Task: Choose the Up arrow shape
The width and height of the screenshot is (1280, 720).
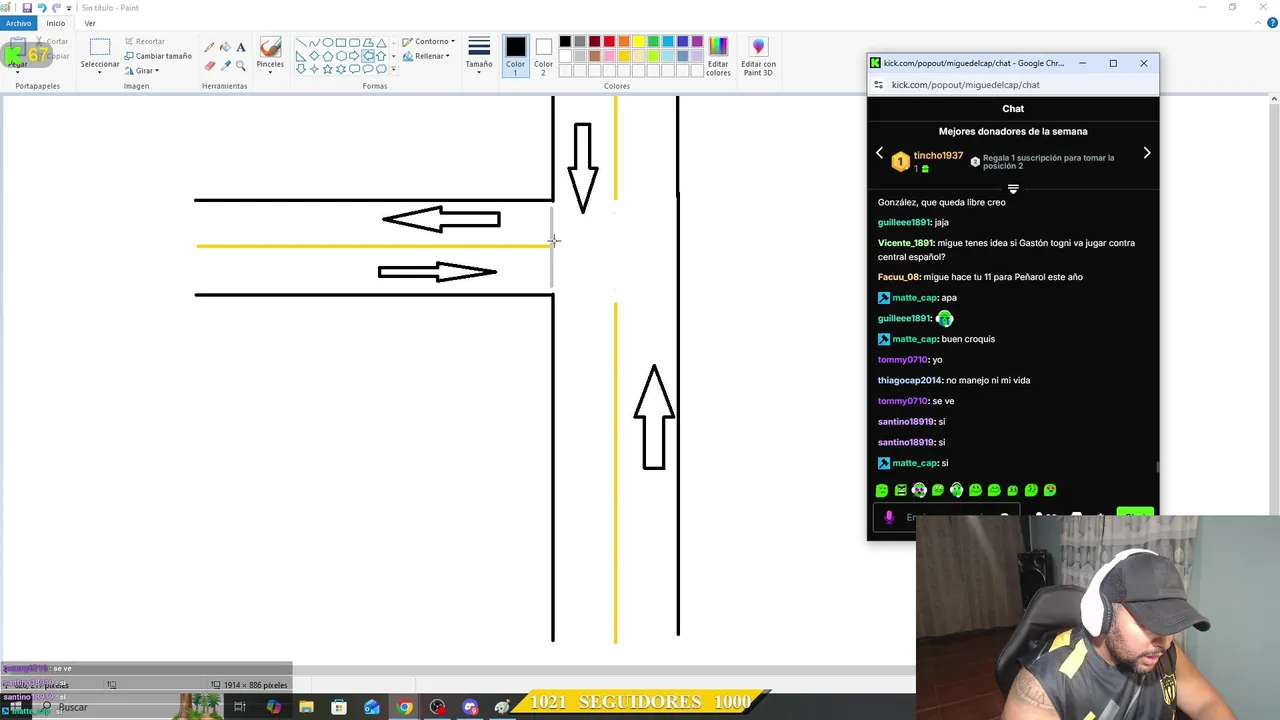Action: point(381,56)
